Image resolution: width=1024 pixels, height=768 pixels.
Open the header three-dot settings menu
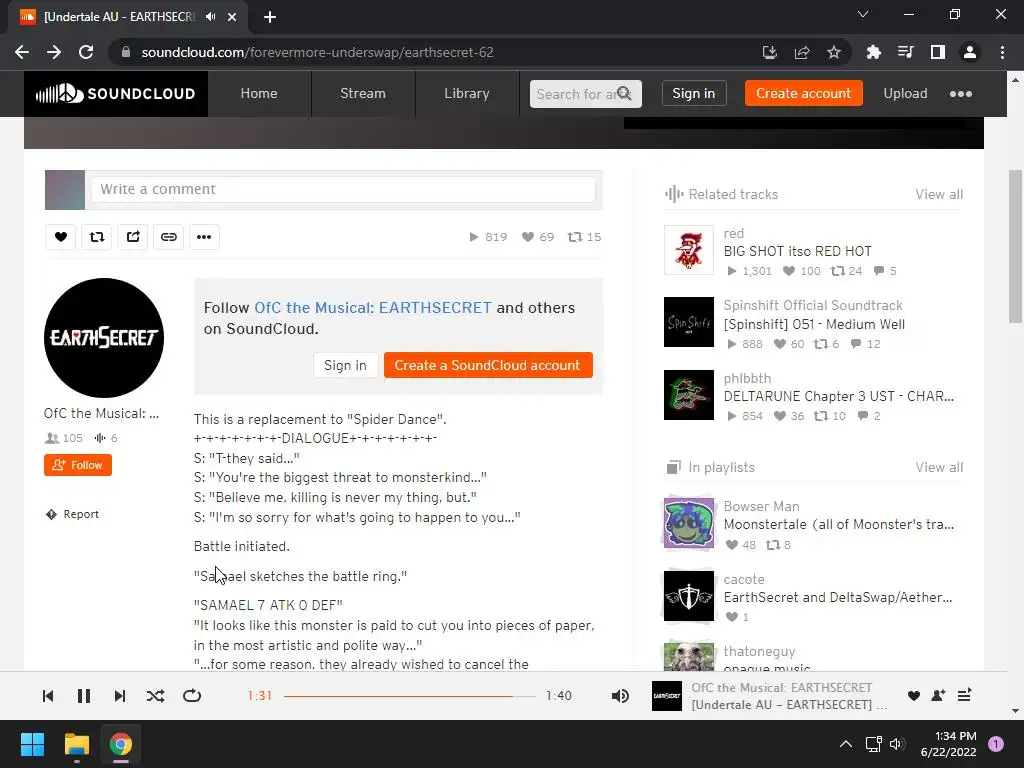[x=961, y=94]
